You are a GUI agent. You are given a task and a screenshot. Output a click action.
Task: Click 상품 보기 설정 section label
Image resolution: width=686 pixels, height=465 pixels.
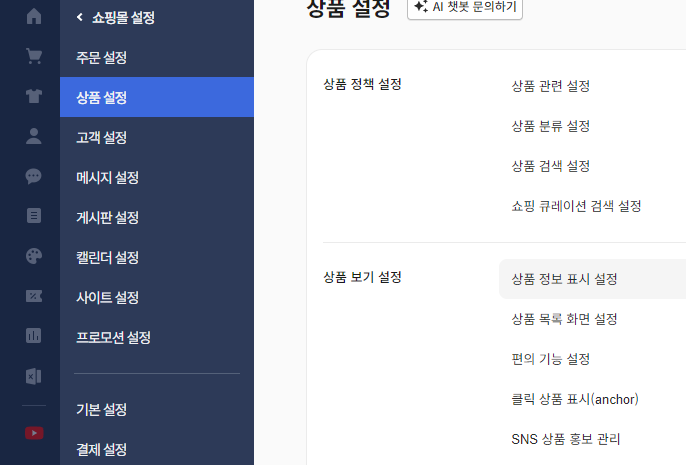[362, 277]
